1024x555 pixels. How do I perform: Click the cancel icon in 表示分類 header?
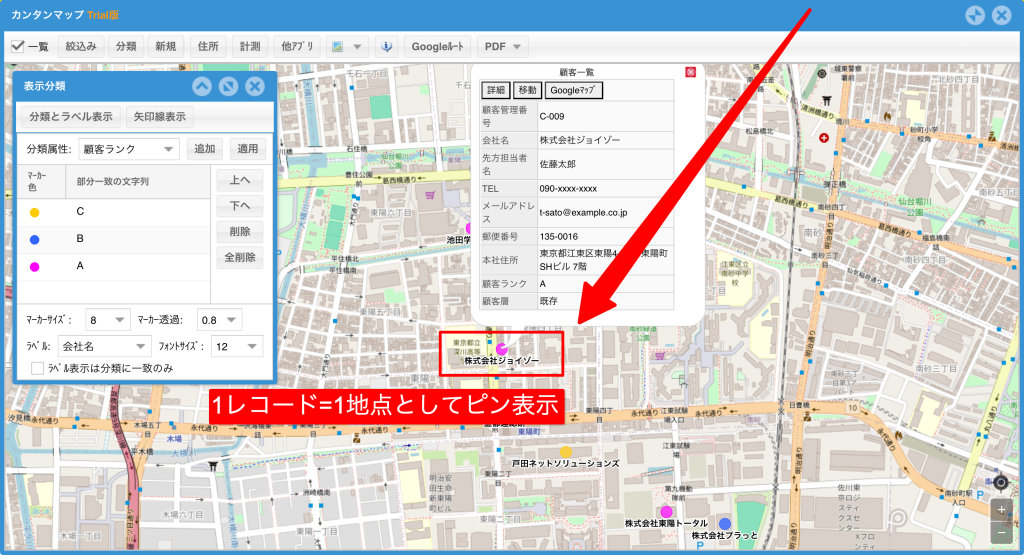(x=228, y=86)
